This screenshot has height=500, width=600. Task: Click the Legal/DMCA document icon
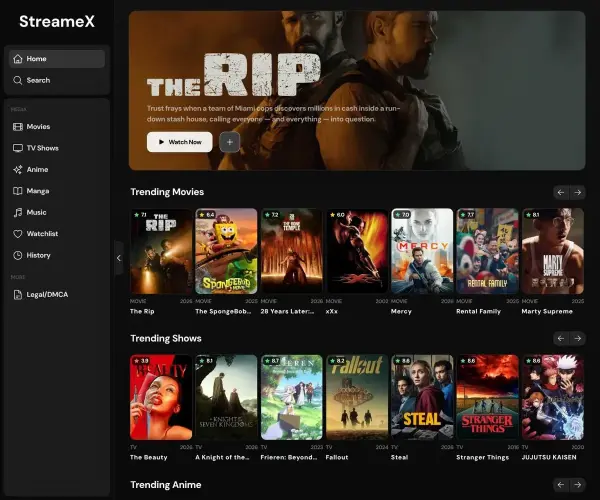(18, 295)
